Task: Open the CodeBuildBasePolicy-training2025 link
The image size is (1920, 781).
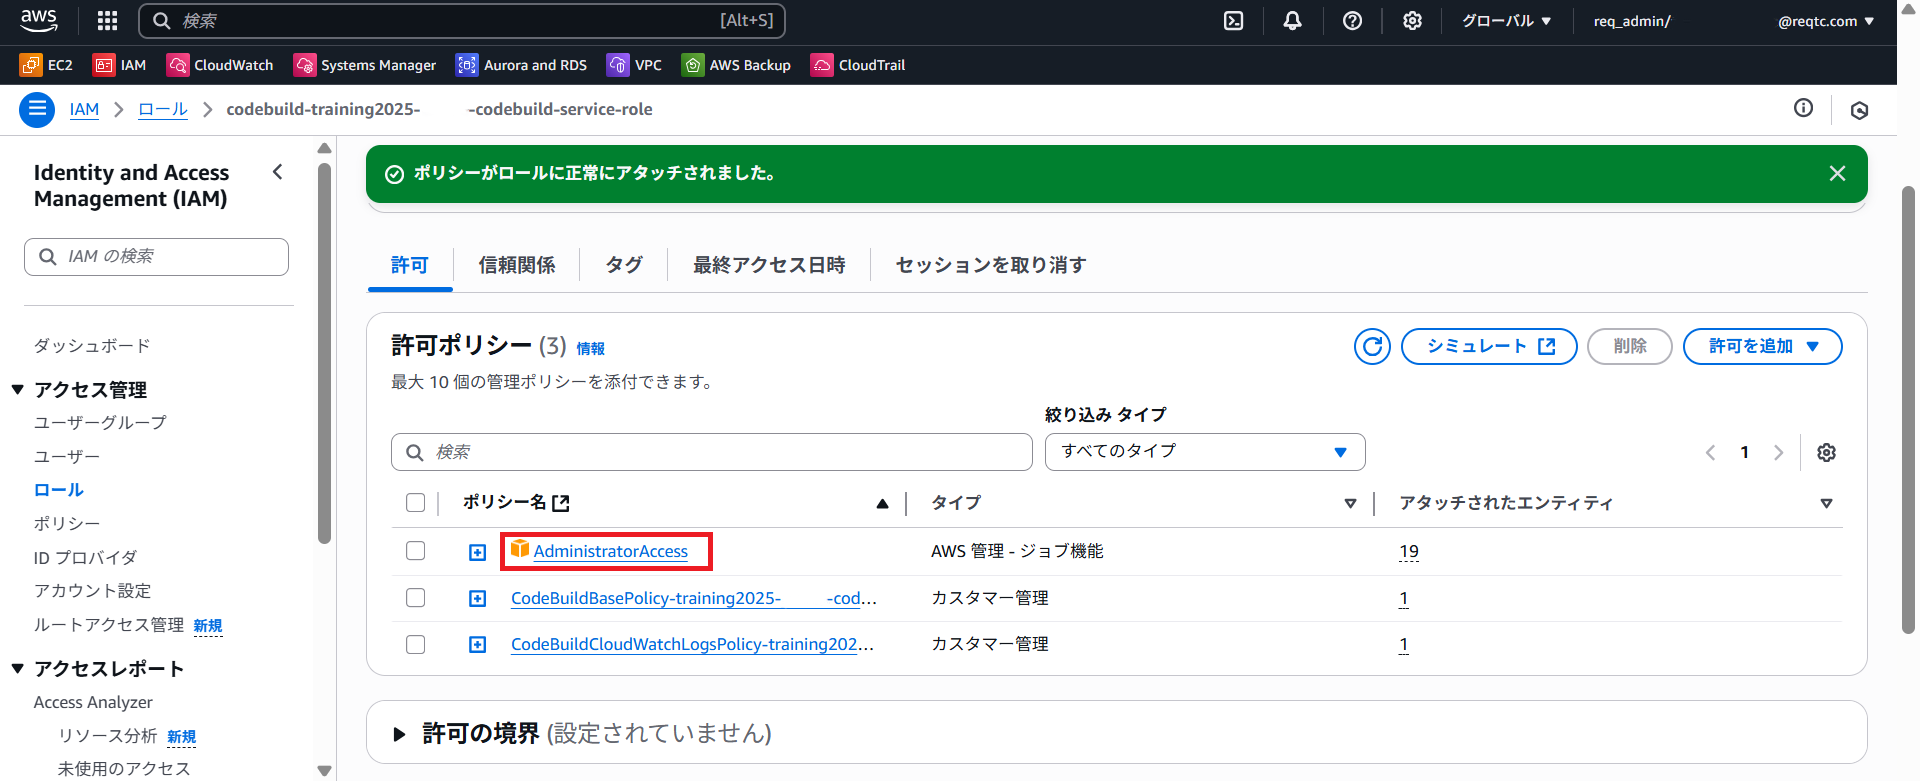Action: pos(694,598)
